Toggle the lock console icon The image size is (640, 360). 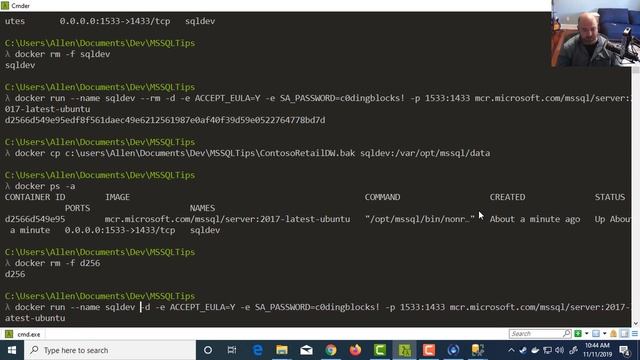pos(613,334)
